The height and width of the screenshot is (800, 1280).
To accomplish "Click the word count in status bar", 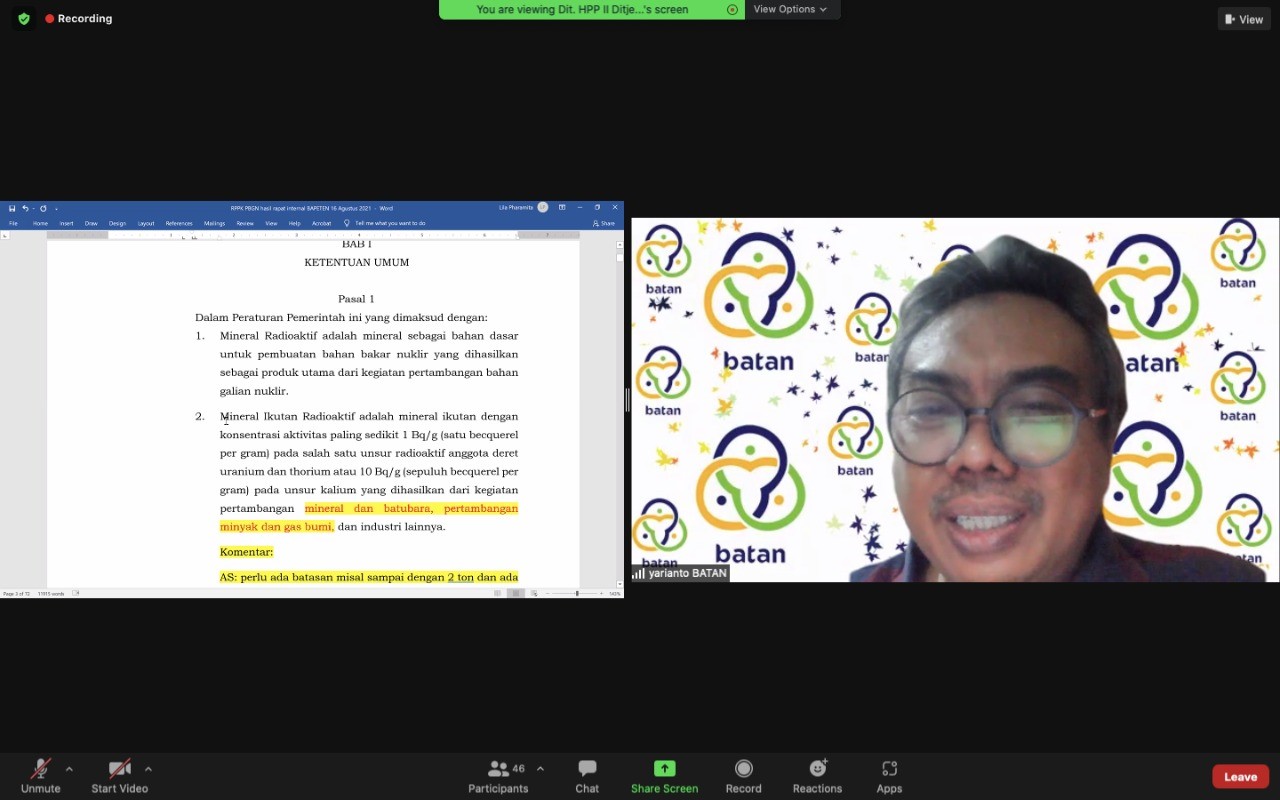I will 50,593.
